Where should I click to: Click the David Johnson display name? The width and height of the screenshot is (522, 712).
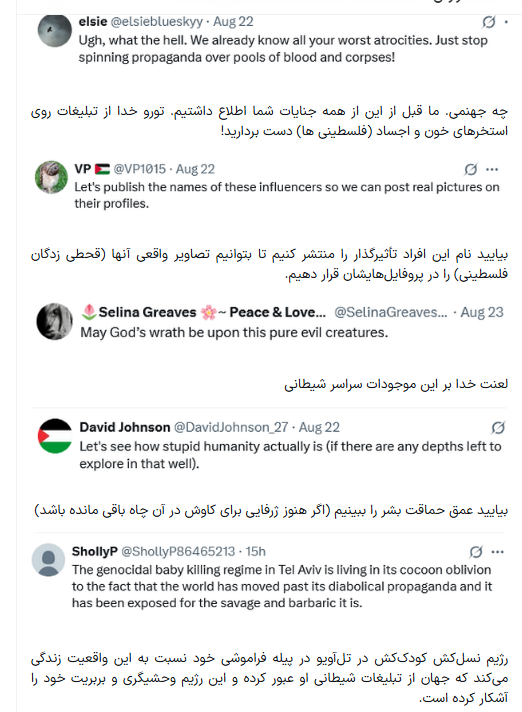pyautogui.click(x=125, y=427)
